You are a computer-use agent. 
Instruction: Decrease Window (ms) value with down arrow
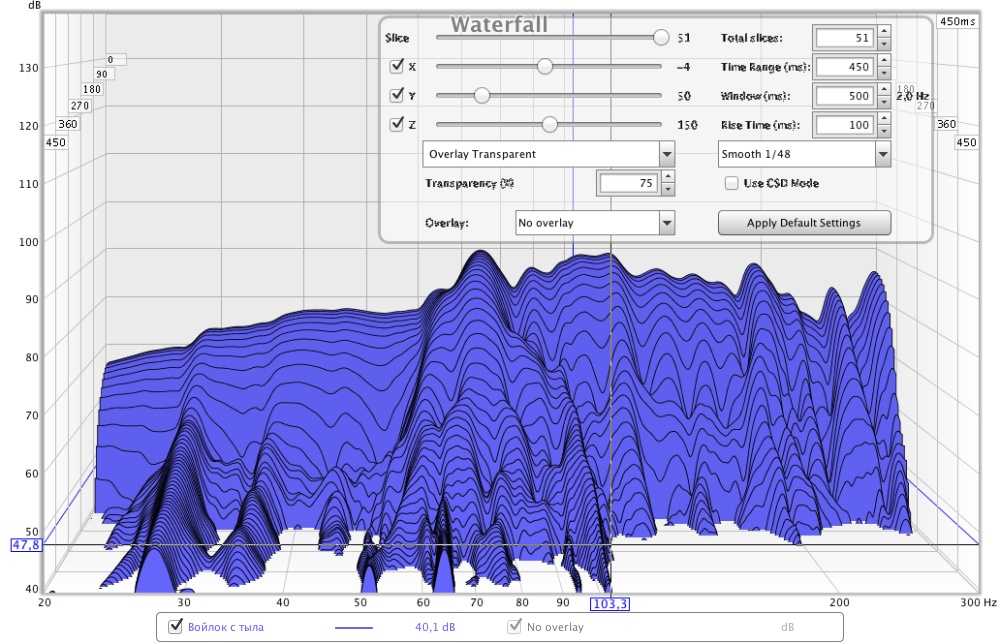884,102
